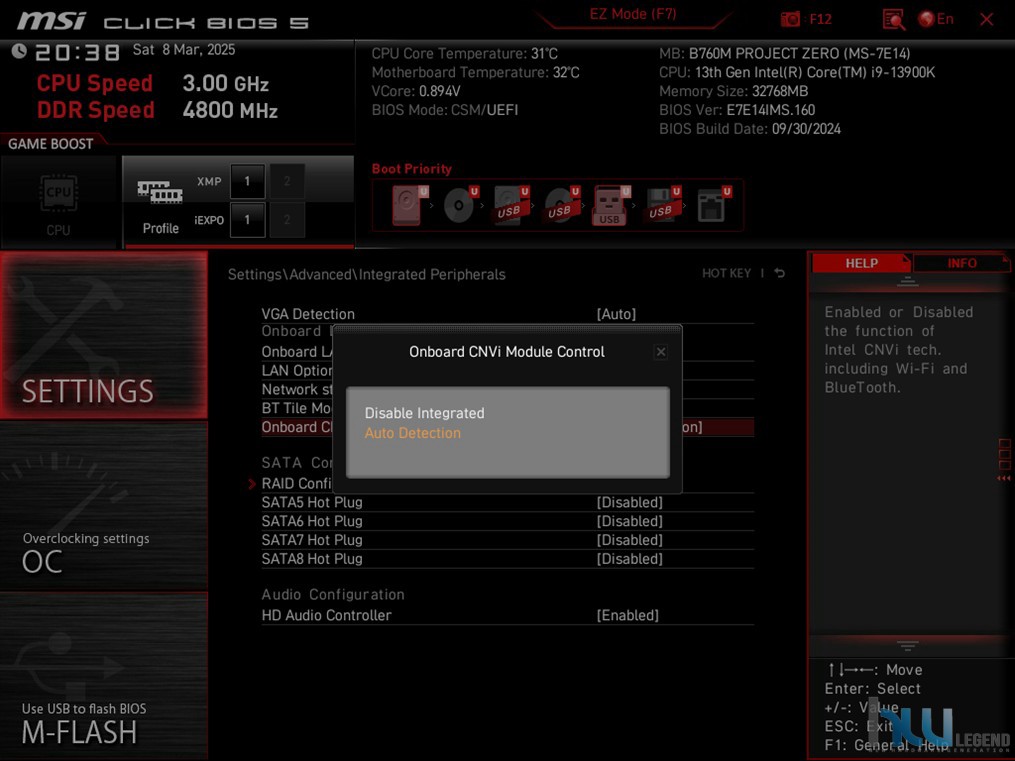Choose Disable Integrated in the popup

425,413
